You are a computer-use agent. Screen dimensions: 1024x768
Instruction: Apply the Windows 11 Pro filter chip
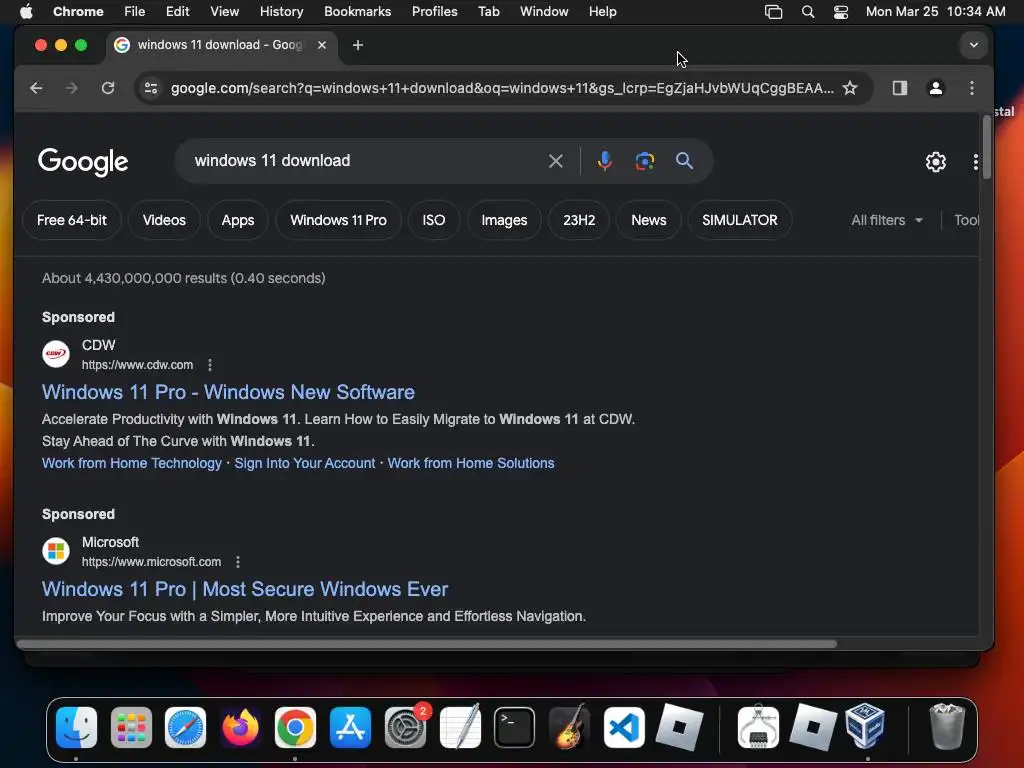[x=338, y=220]
